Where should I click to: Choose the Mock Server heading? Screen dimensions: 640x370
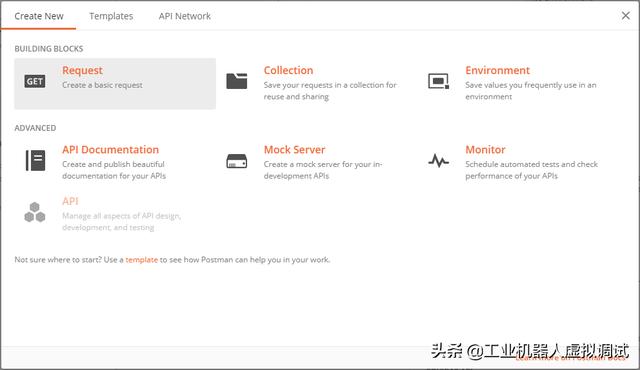(x=294, y=149)
